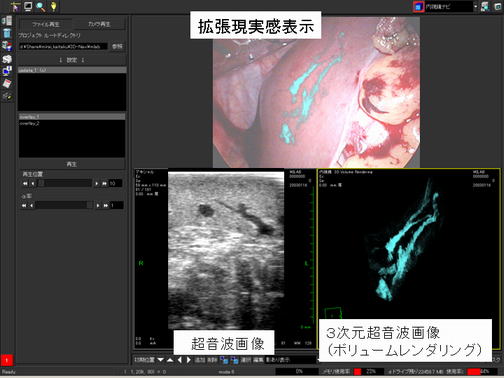Open the trash bin icon in left sidebar

7,33
